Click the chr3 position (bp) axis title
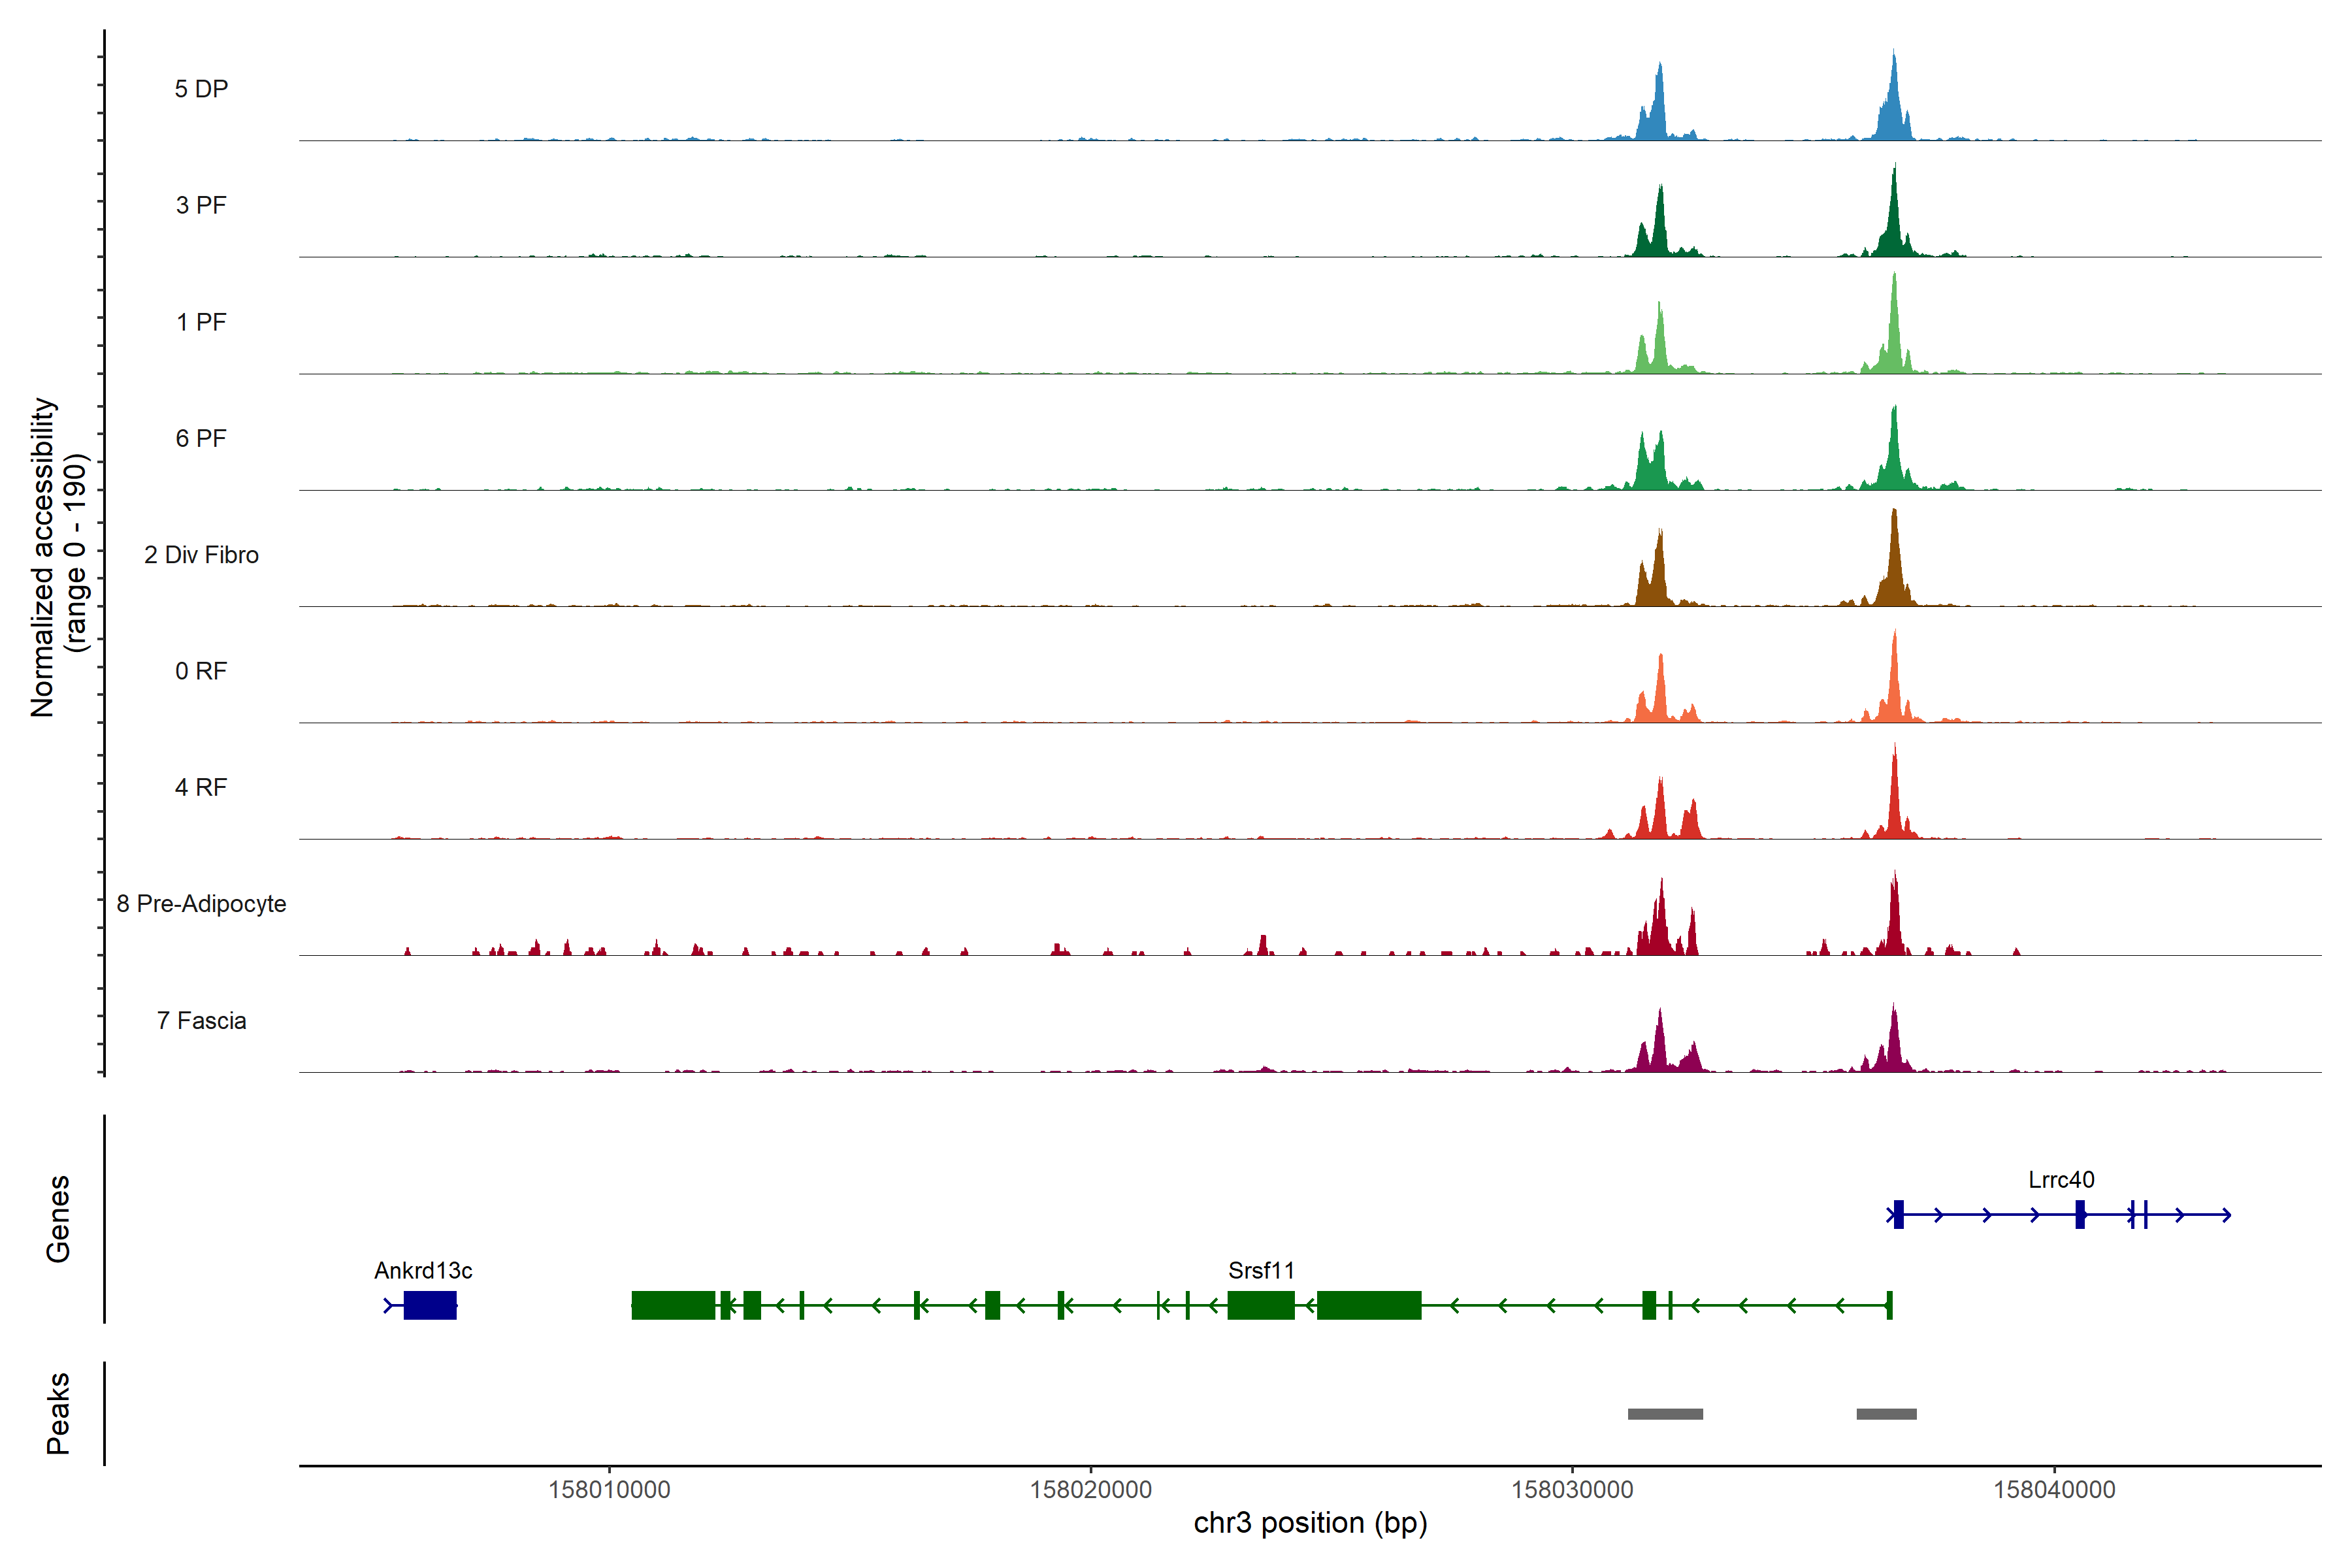Viewport: 2352px width, 1568px height. tap(1310, 1523)
